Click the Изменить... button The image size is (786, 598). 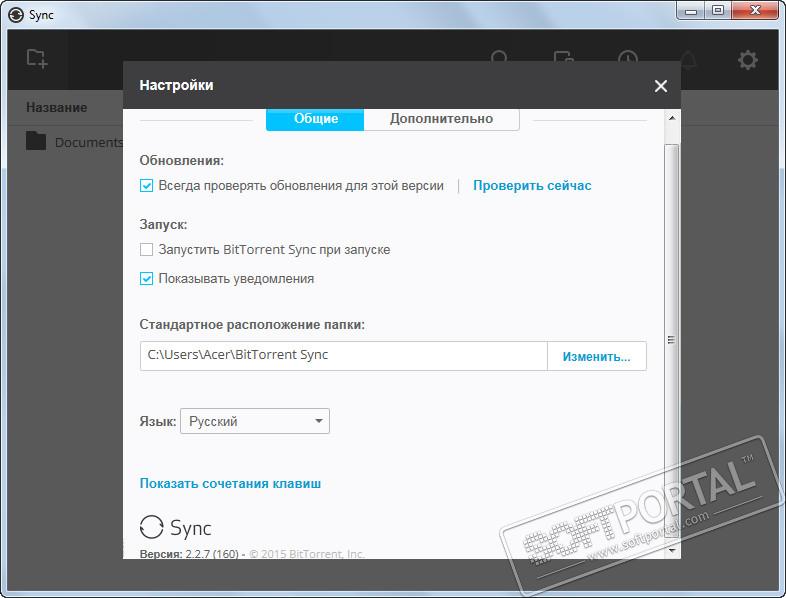click(x=597, y=356)
